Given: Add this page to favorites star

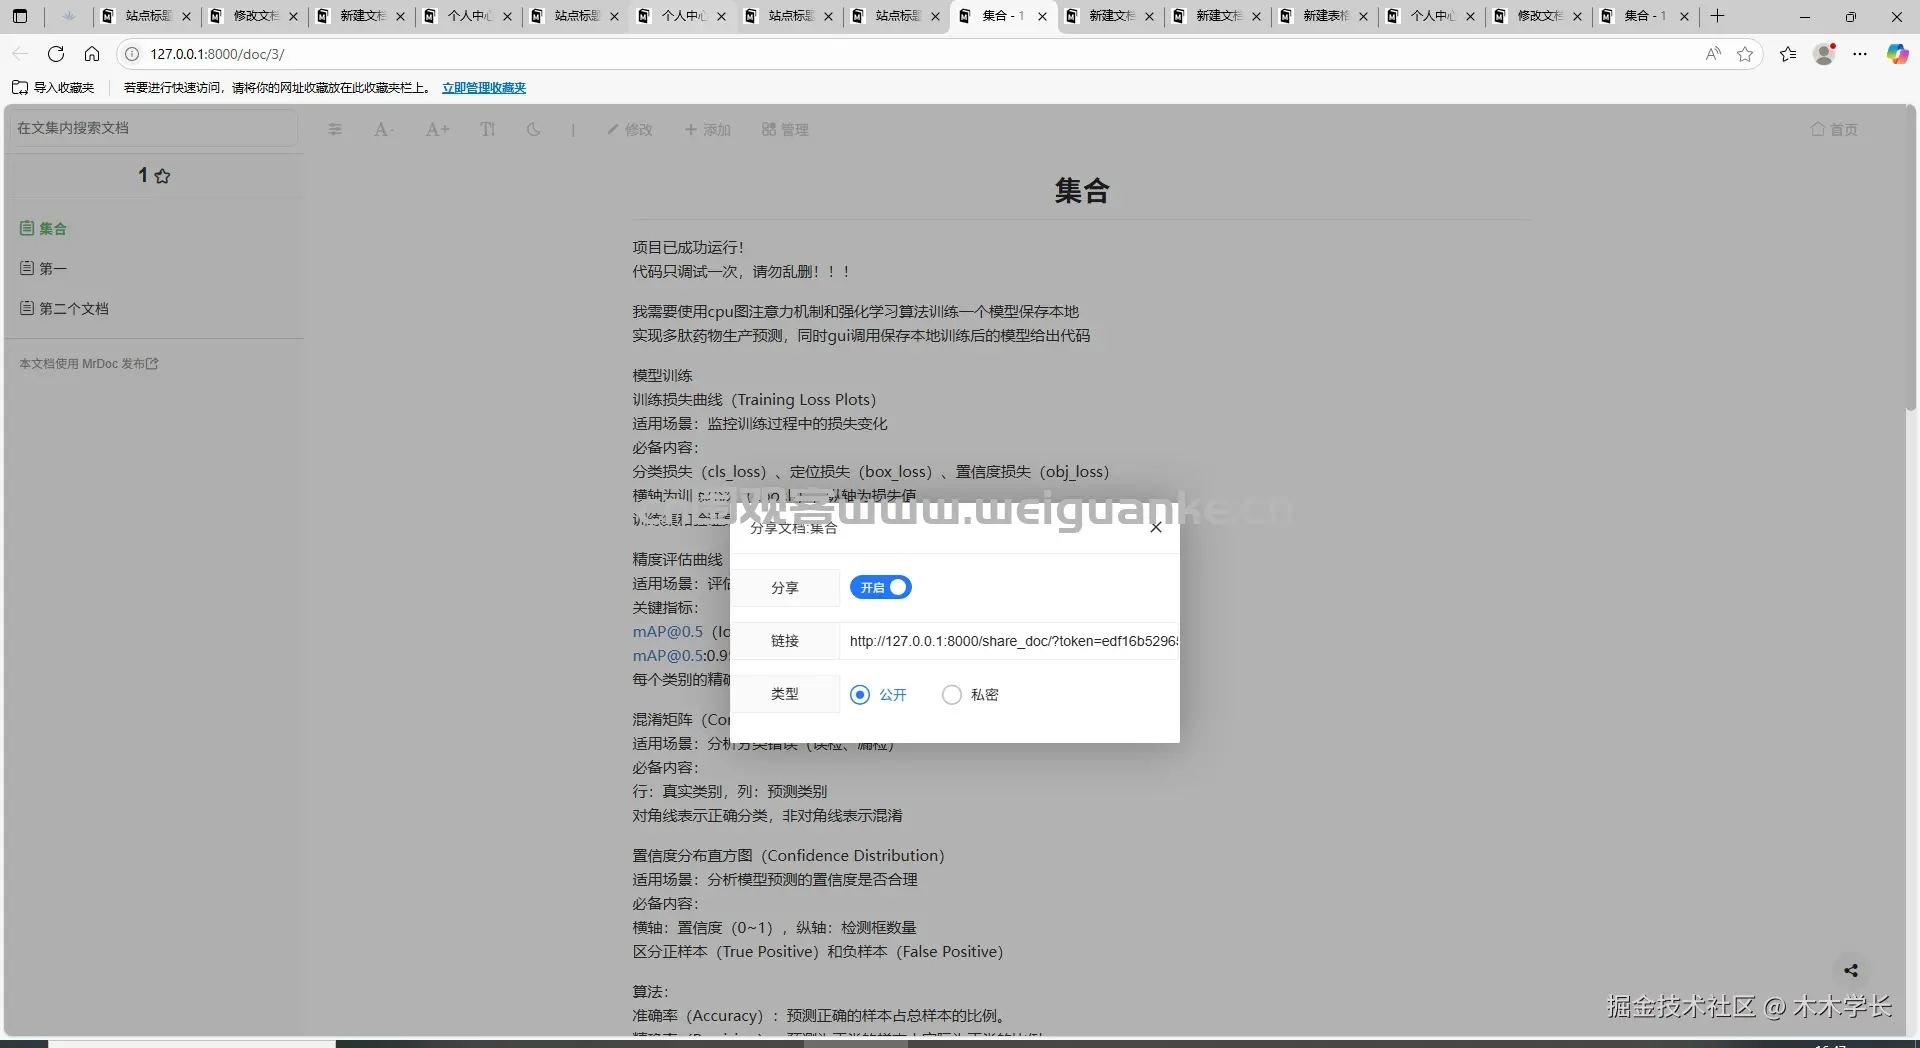Looking at the screenshot, I should coord(1745,54).
